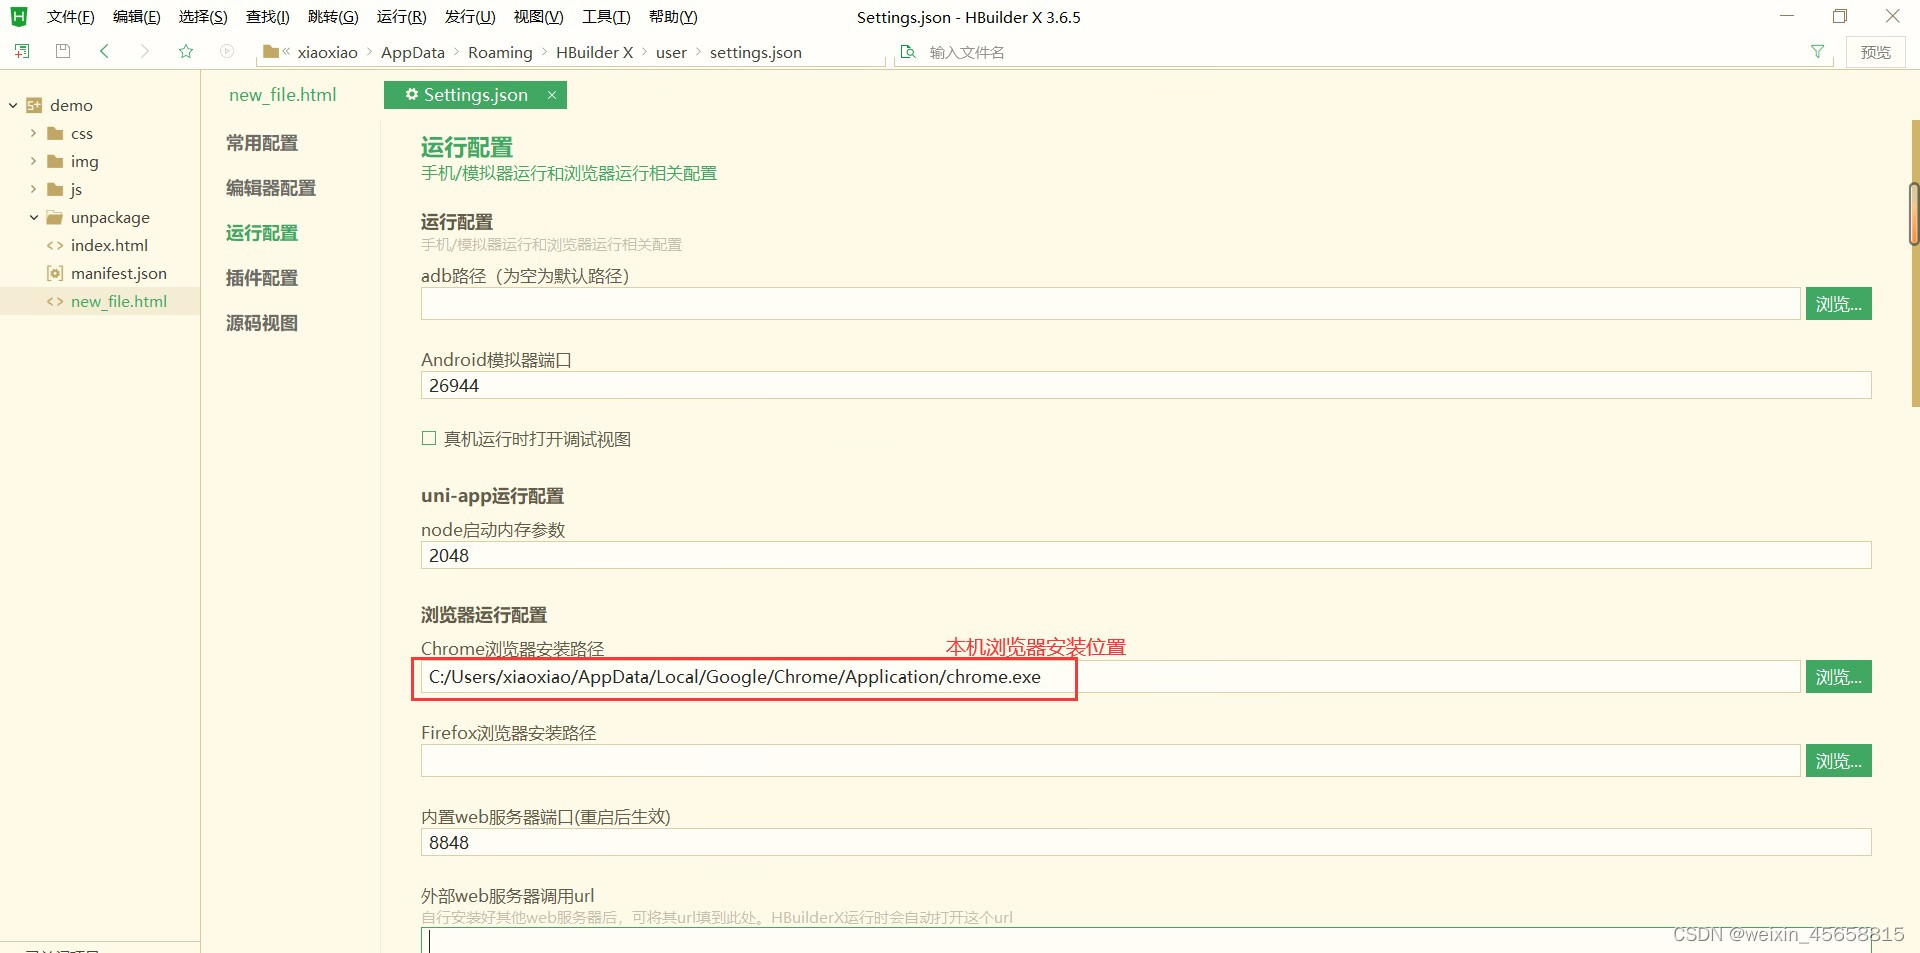The image size is (1920, 953).
Task: Click the save icon in toolbar
Action: [x=63, y=51]
